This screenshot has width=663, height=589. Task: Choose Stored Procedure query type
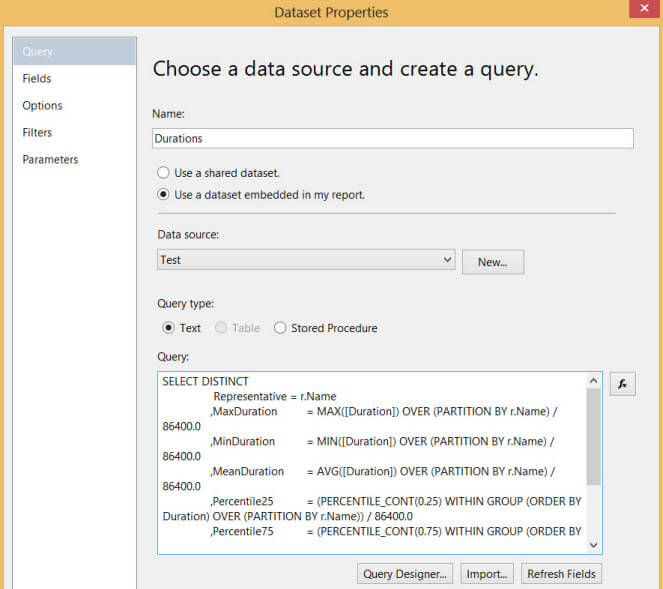click(280, 328)
